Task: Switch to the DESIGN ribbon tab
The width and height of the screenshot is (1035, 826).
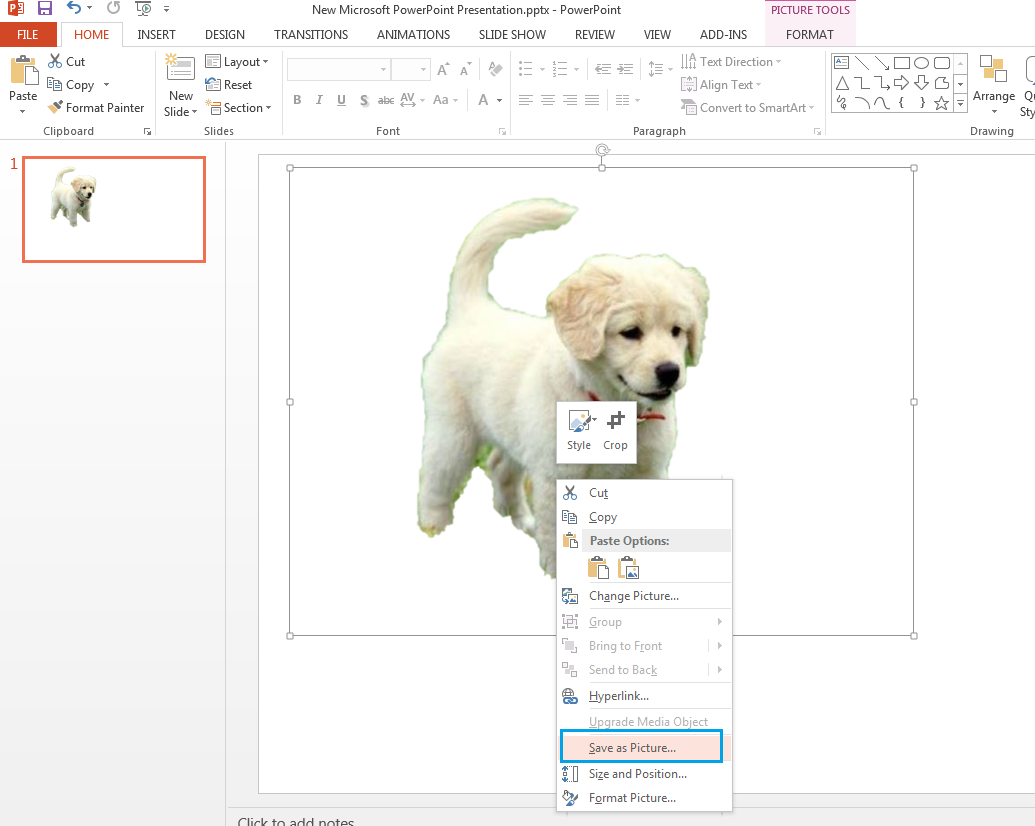Action: click(x=224, y=34)
